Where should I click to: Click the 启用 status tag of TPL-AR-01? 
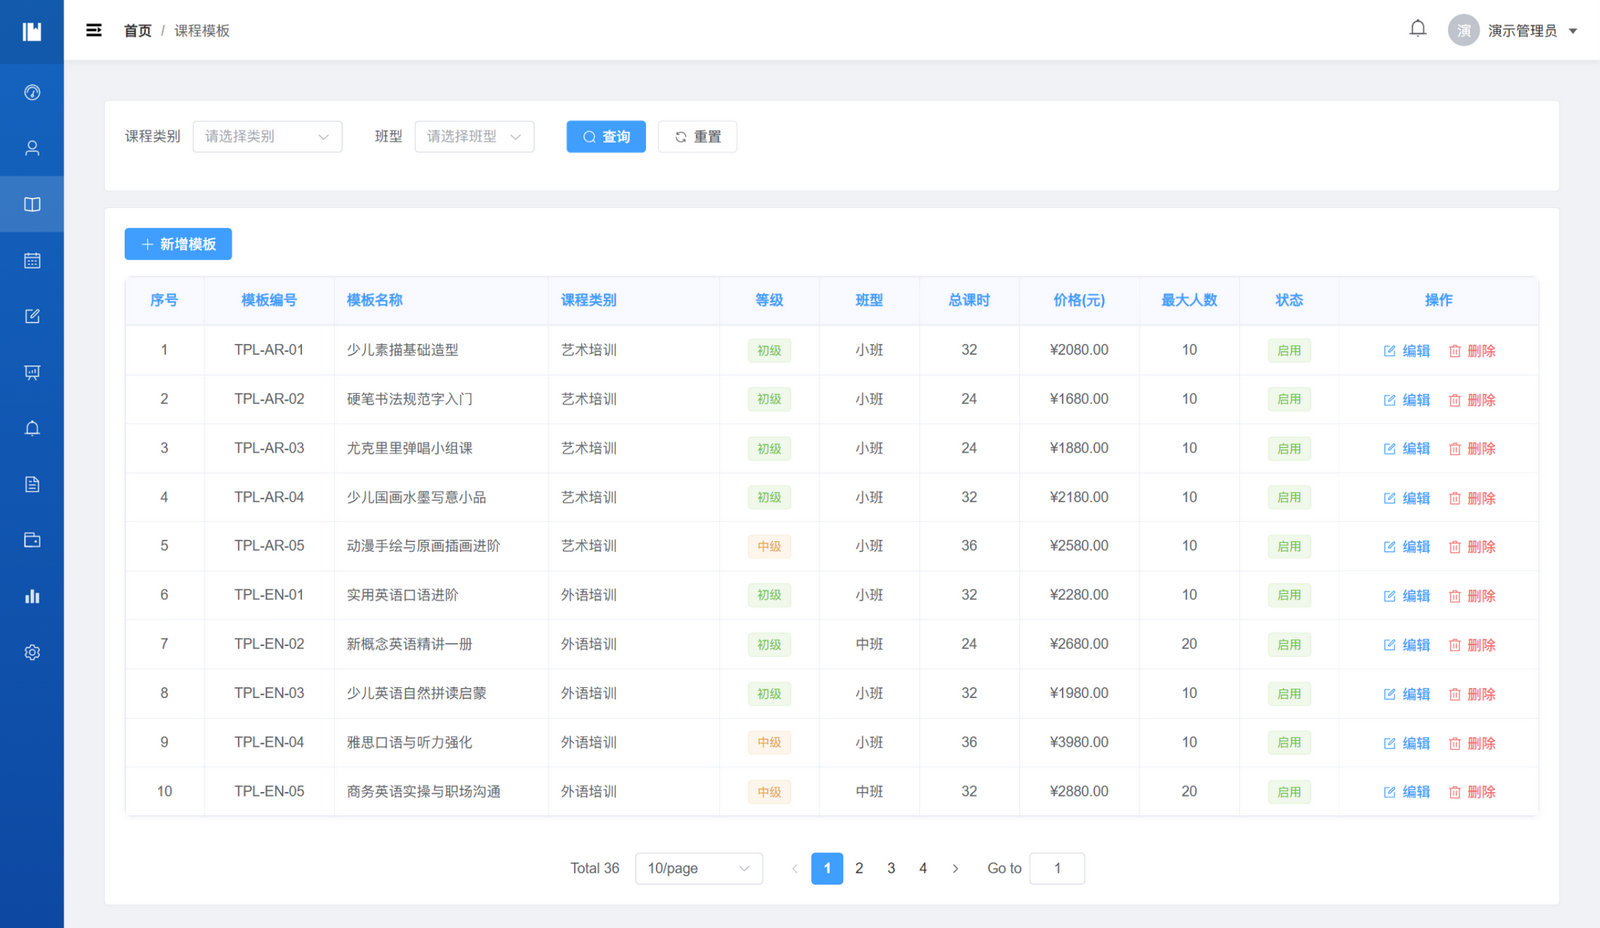point(1289,351)
